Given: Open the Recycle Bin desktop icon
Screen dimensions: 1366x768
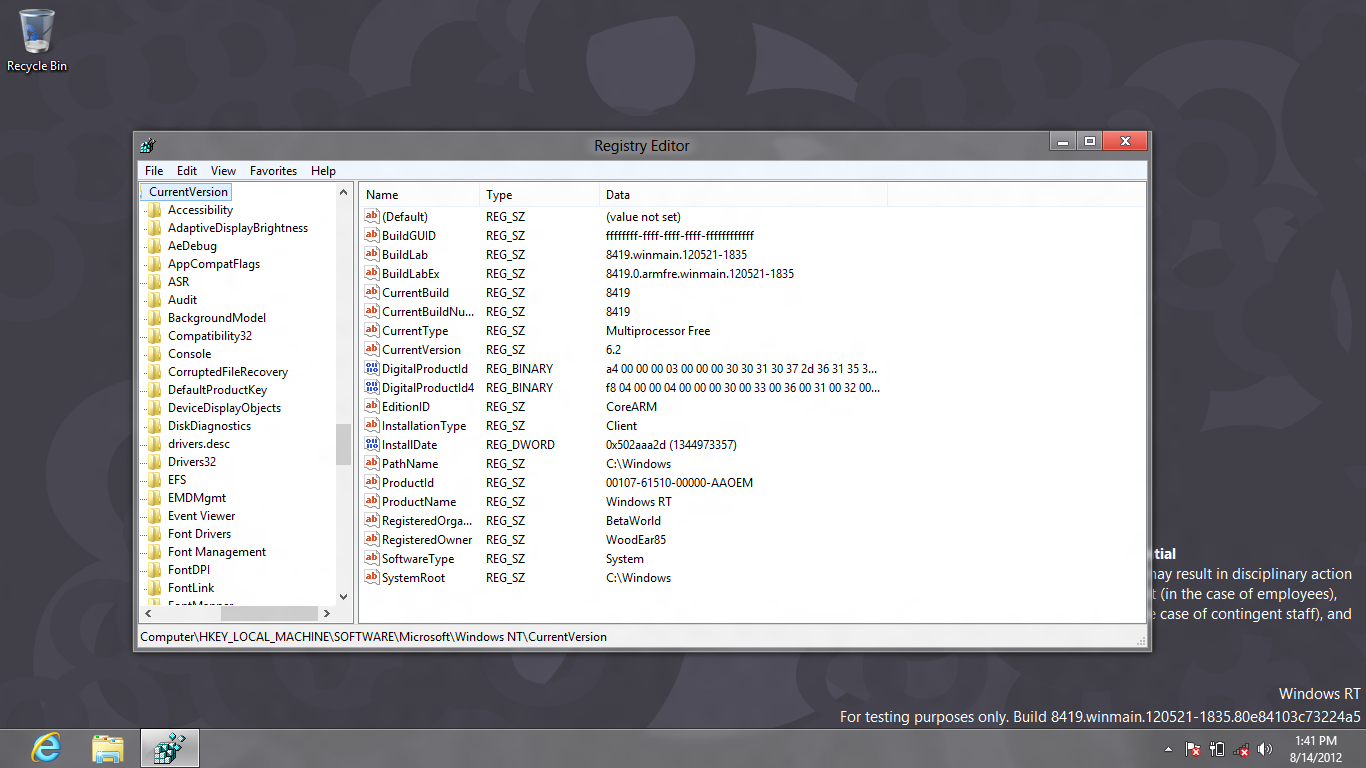Looking at the screenshot, I should pyautogui.click(x=37, y=40).
